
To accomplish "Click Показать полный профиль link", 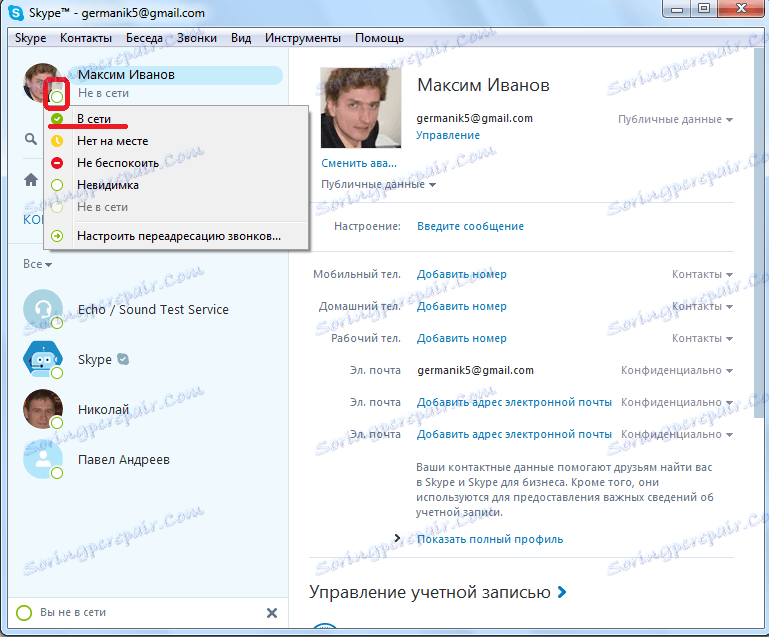I will 490,539.
